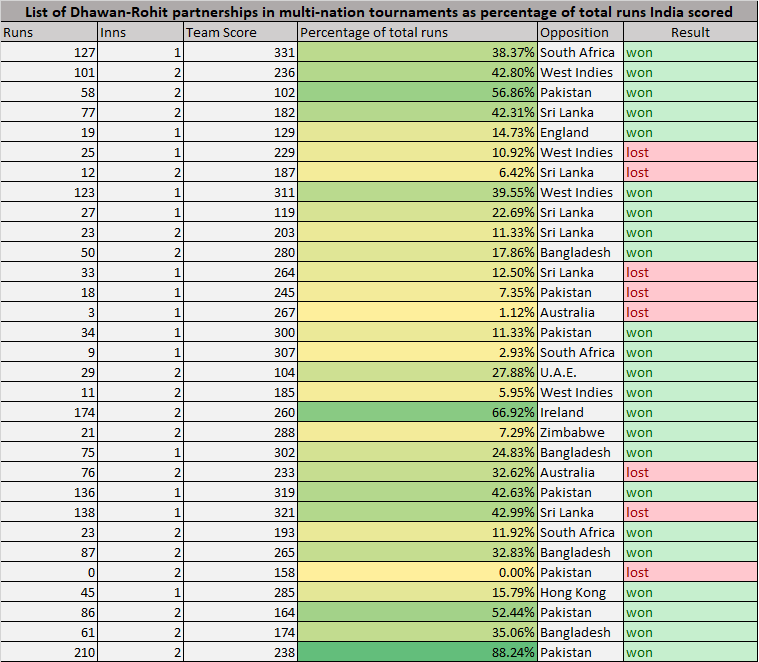Select the percentage cell 32.62%
This screenshot has height=662, width=759.
pos(417,472)
